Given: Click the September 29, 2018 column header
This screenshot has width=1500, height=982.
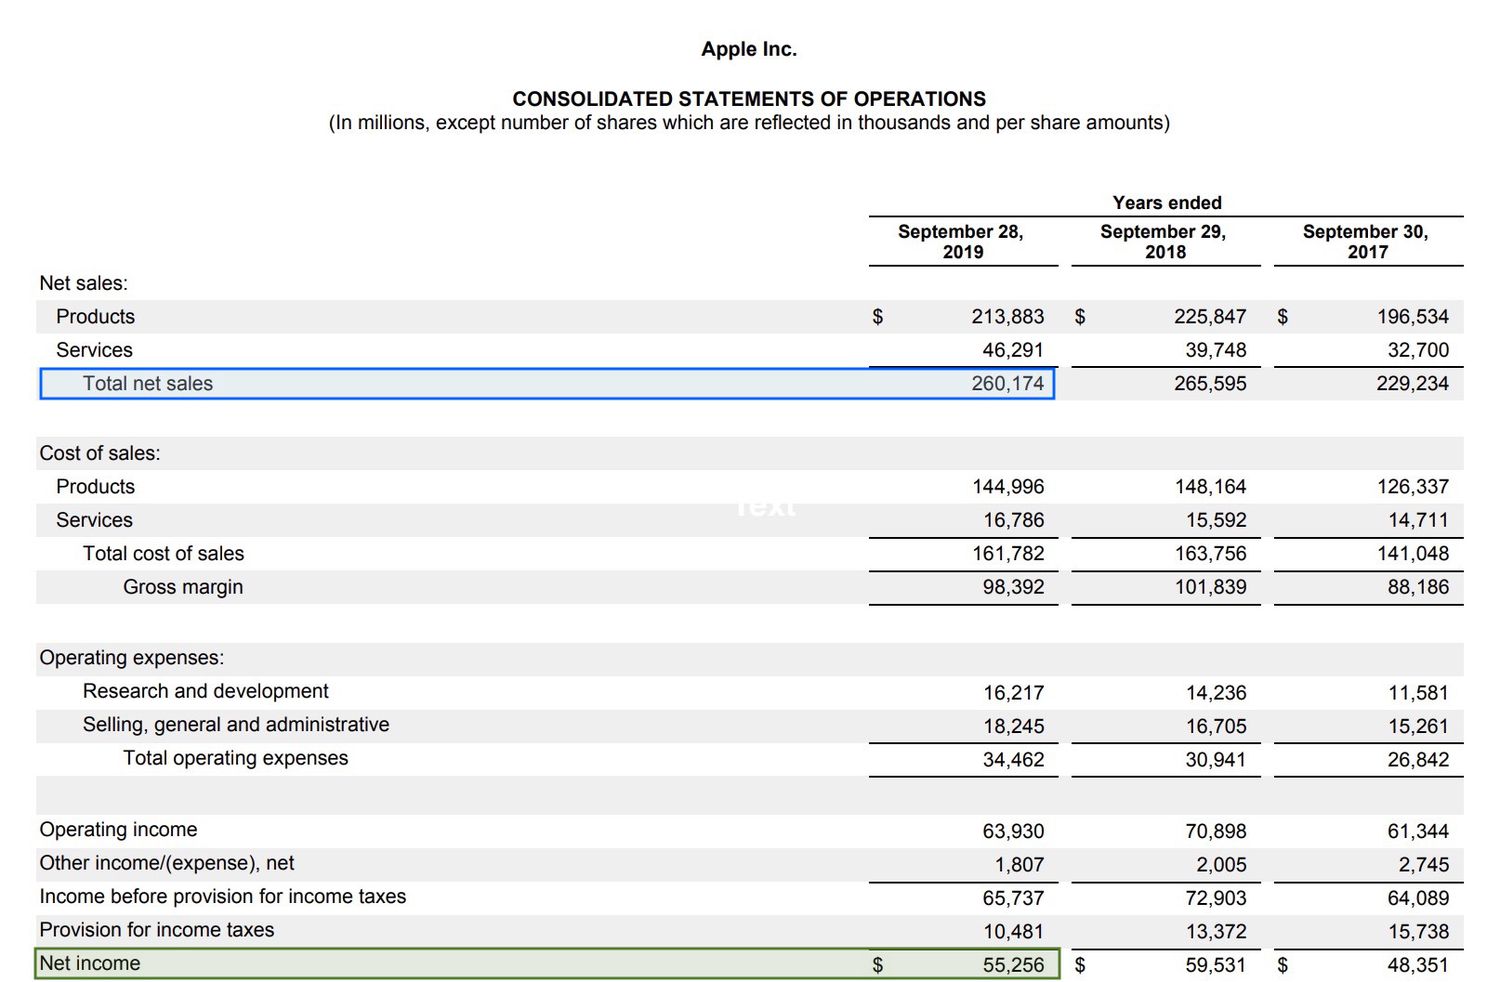Looking at the screenshot, I should 1164,242.
